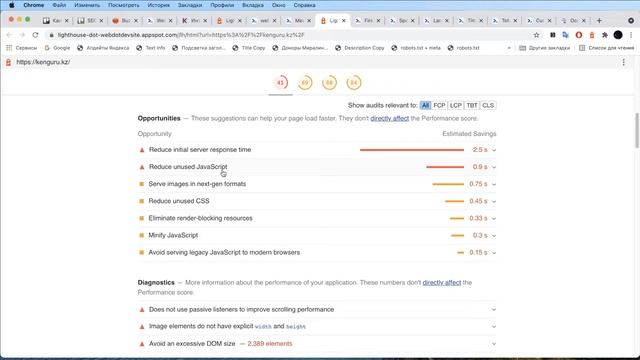This screenshot has width=640, height=360.
Task: Open the robots.txt + meta bookmark
Action: [416, 48]
